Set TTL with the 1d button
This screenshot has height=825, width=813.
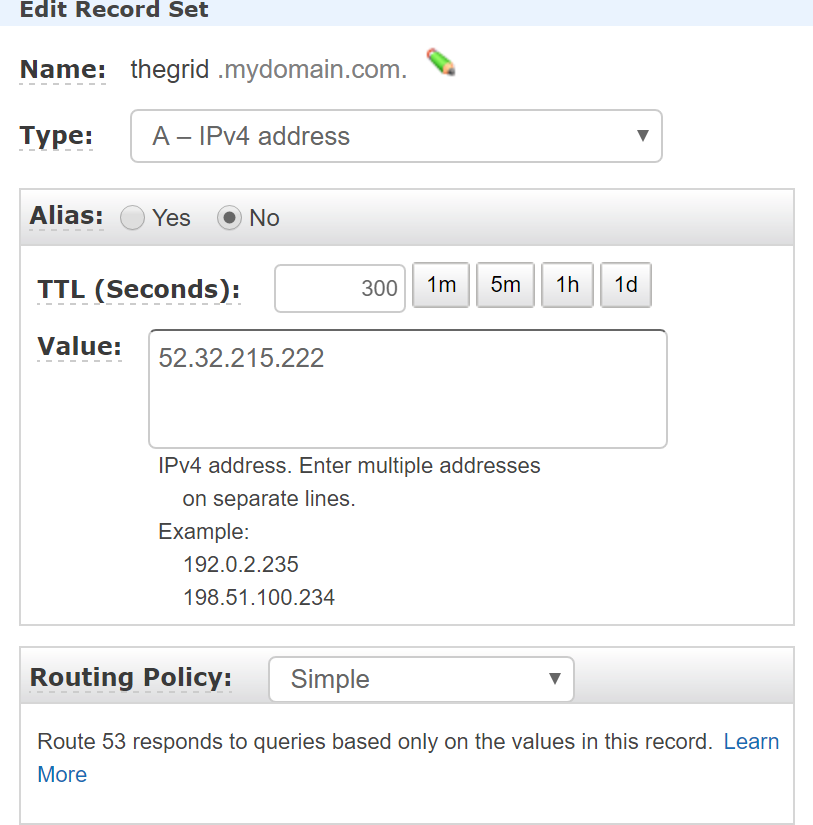click(x=626, y=285)
